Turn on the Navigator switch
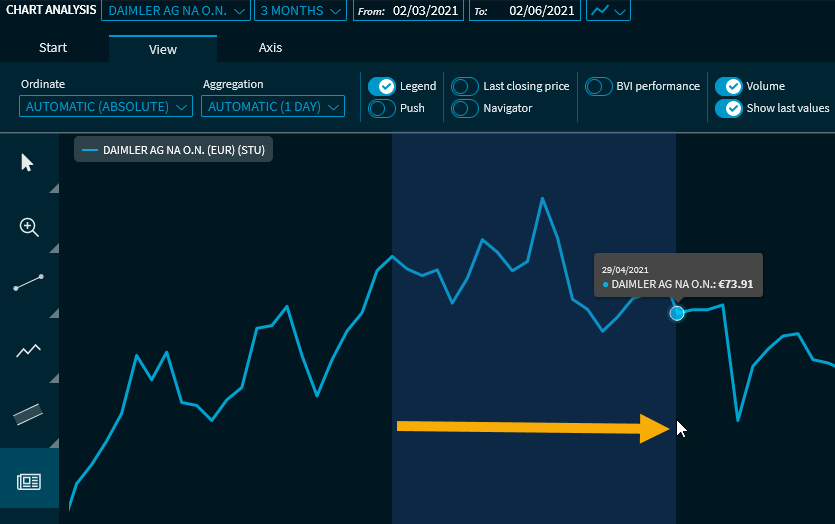Viewport: 835px width, 524px height. (465, 108)
